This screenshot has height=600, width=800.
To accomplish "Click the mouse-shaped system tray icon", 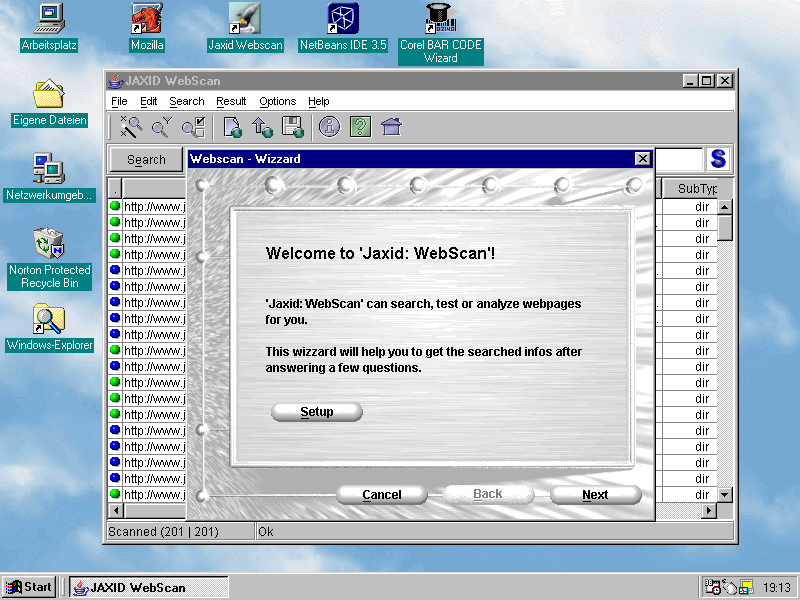I will pyautogui.click(x=730, y=588).
